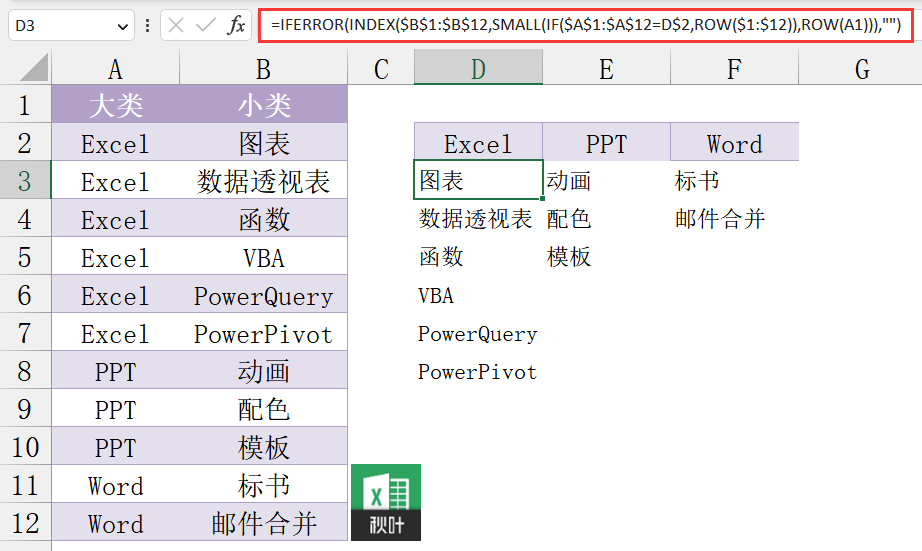The width and height of the screenshot is (922, 551).
Task: Click cell B12 containing 邮件合并
Action: 263,523
